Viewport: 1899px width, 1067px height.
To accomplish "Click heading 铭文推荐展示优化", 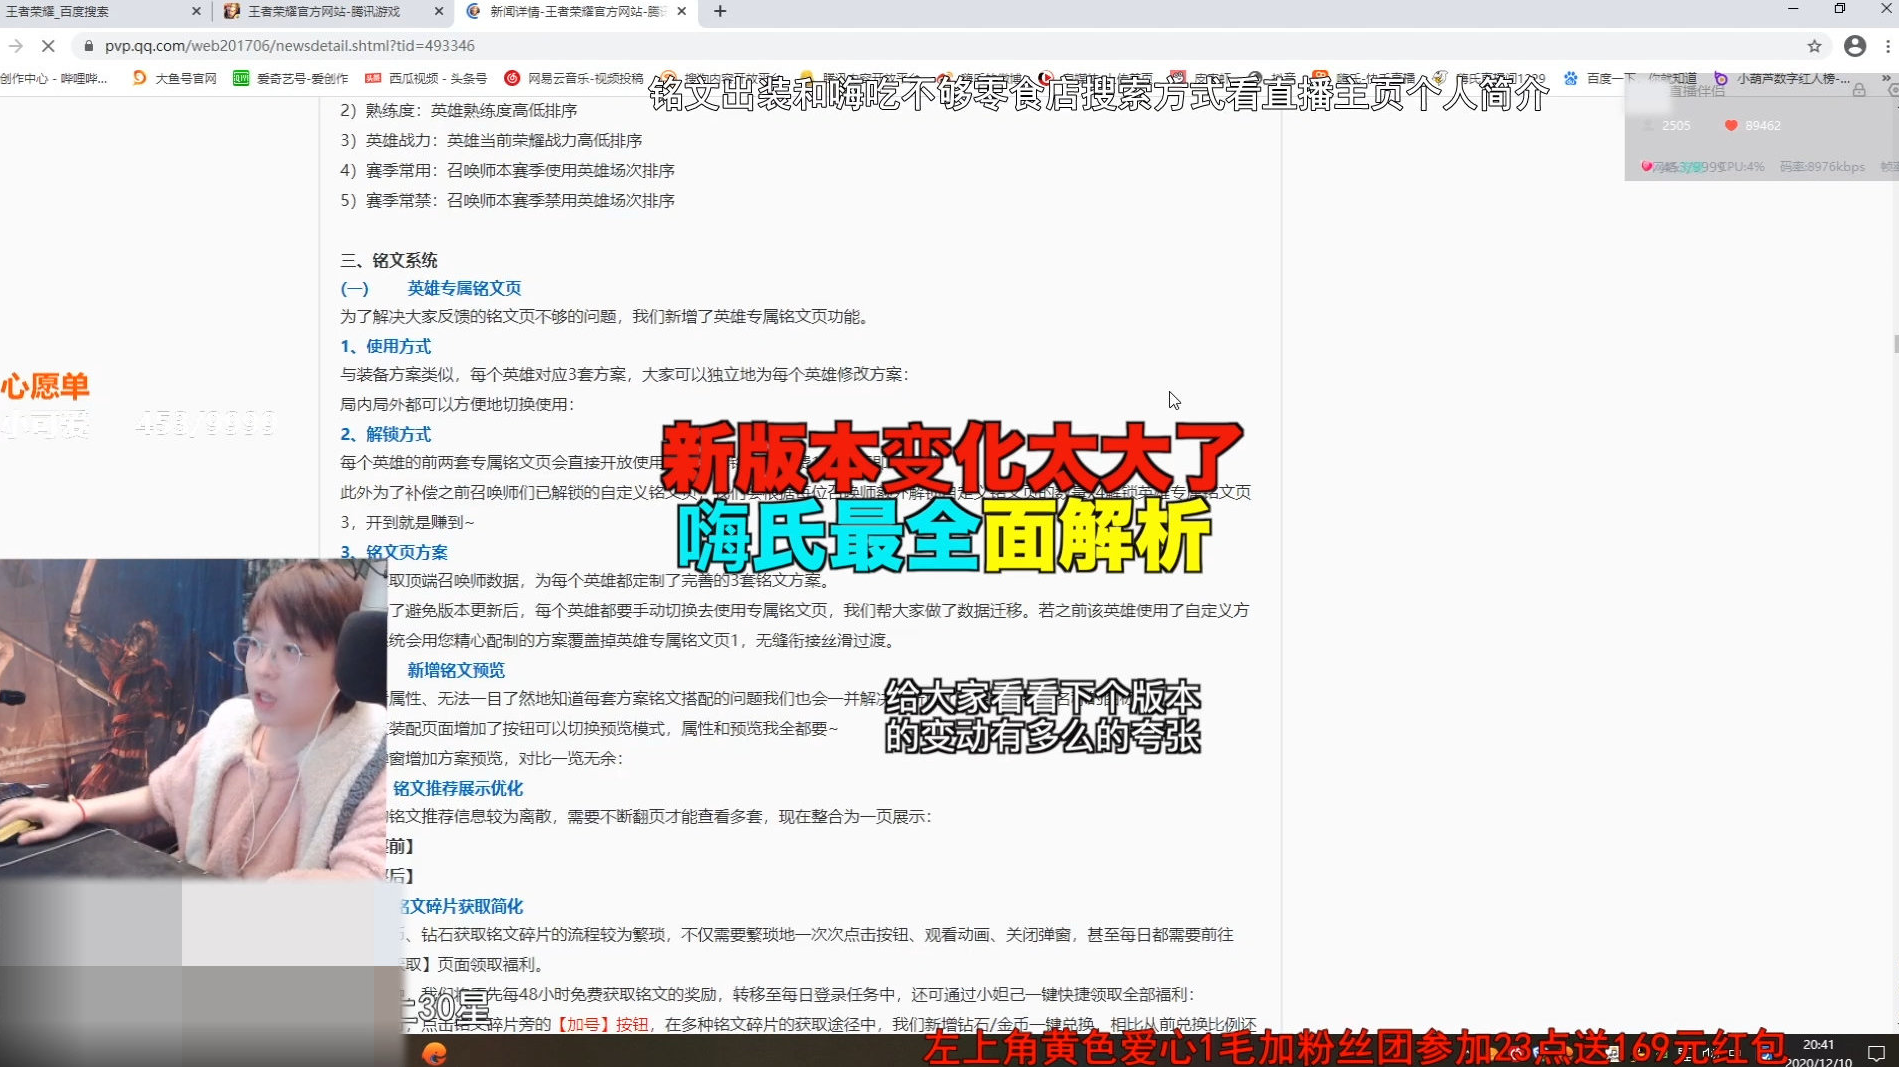I will [x=457, y=788].
